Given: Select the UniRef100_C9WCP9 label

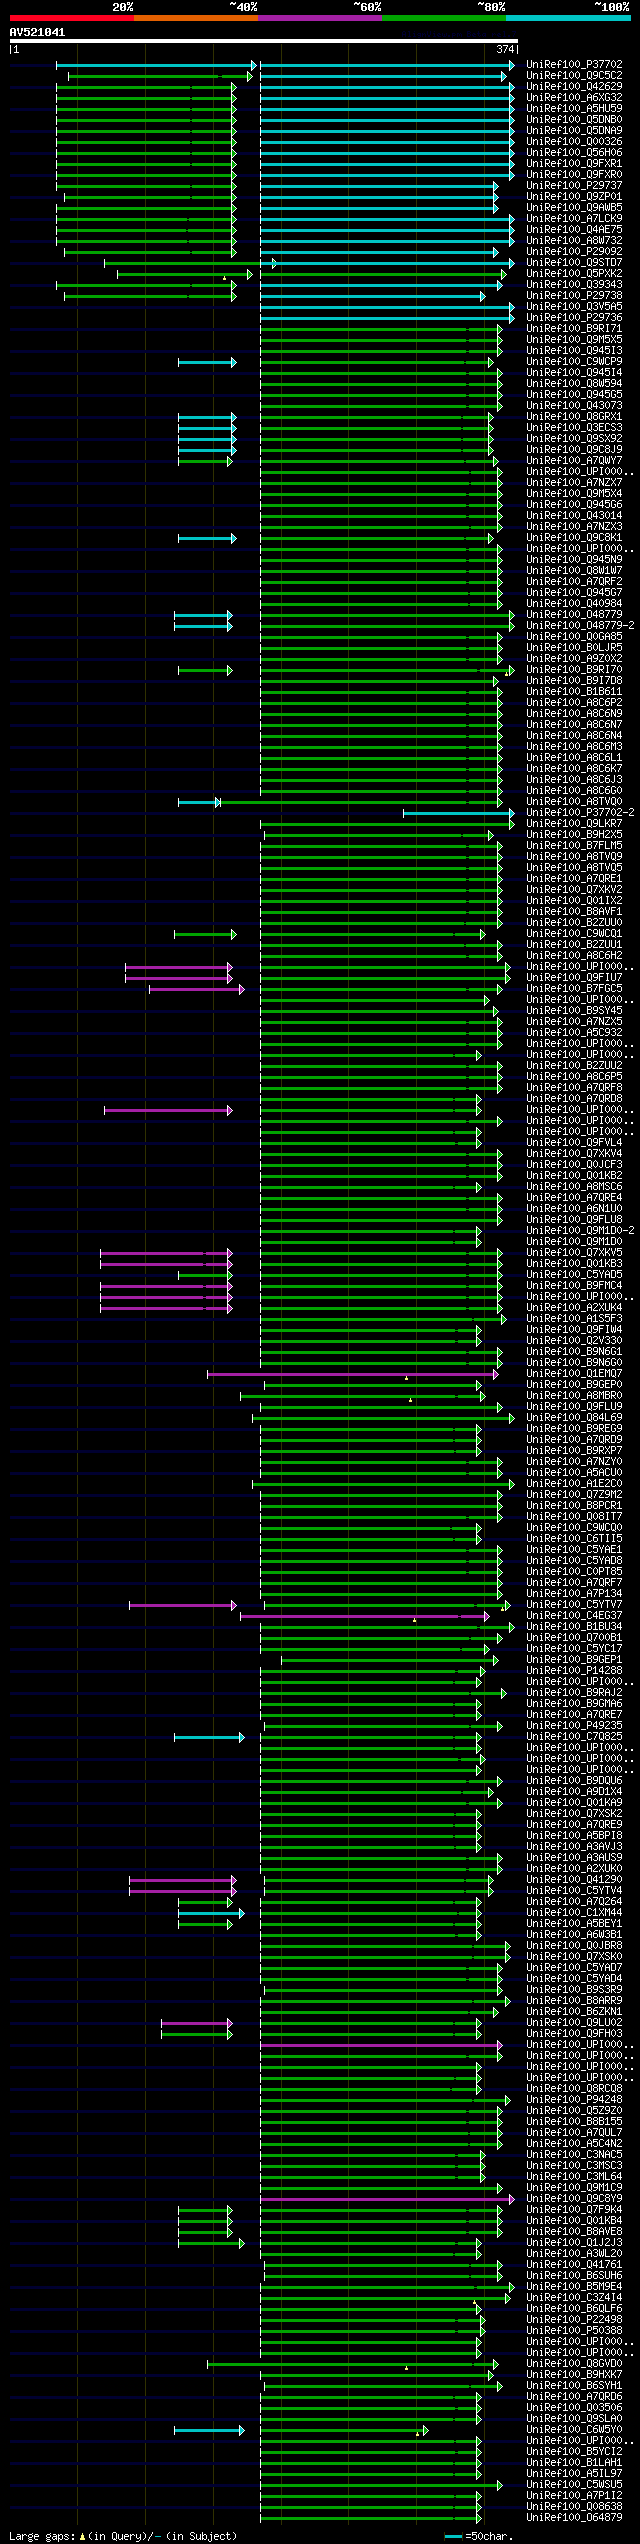Looking at the screenshot, I should (574, 361).
